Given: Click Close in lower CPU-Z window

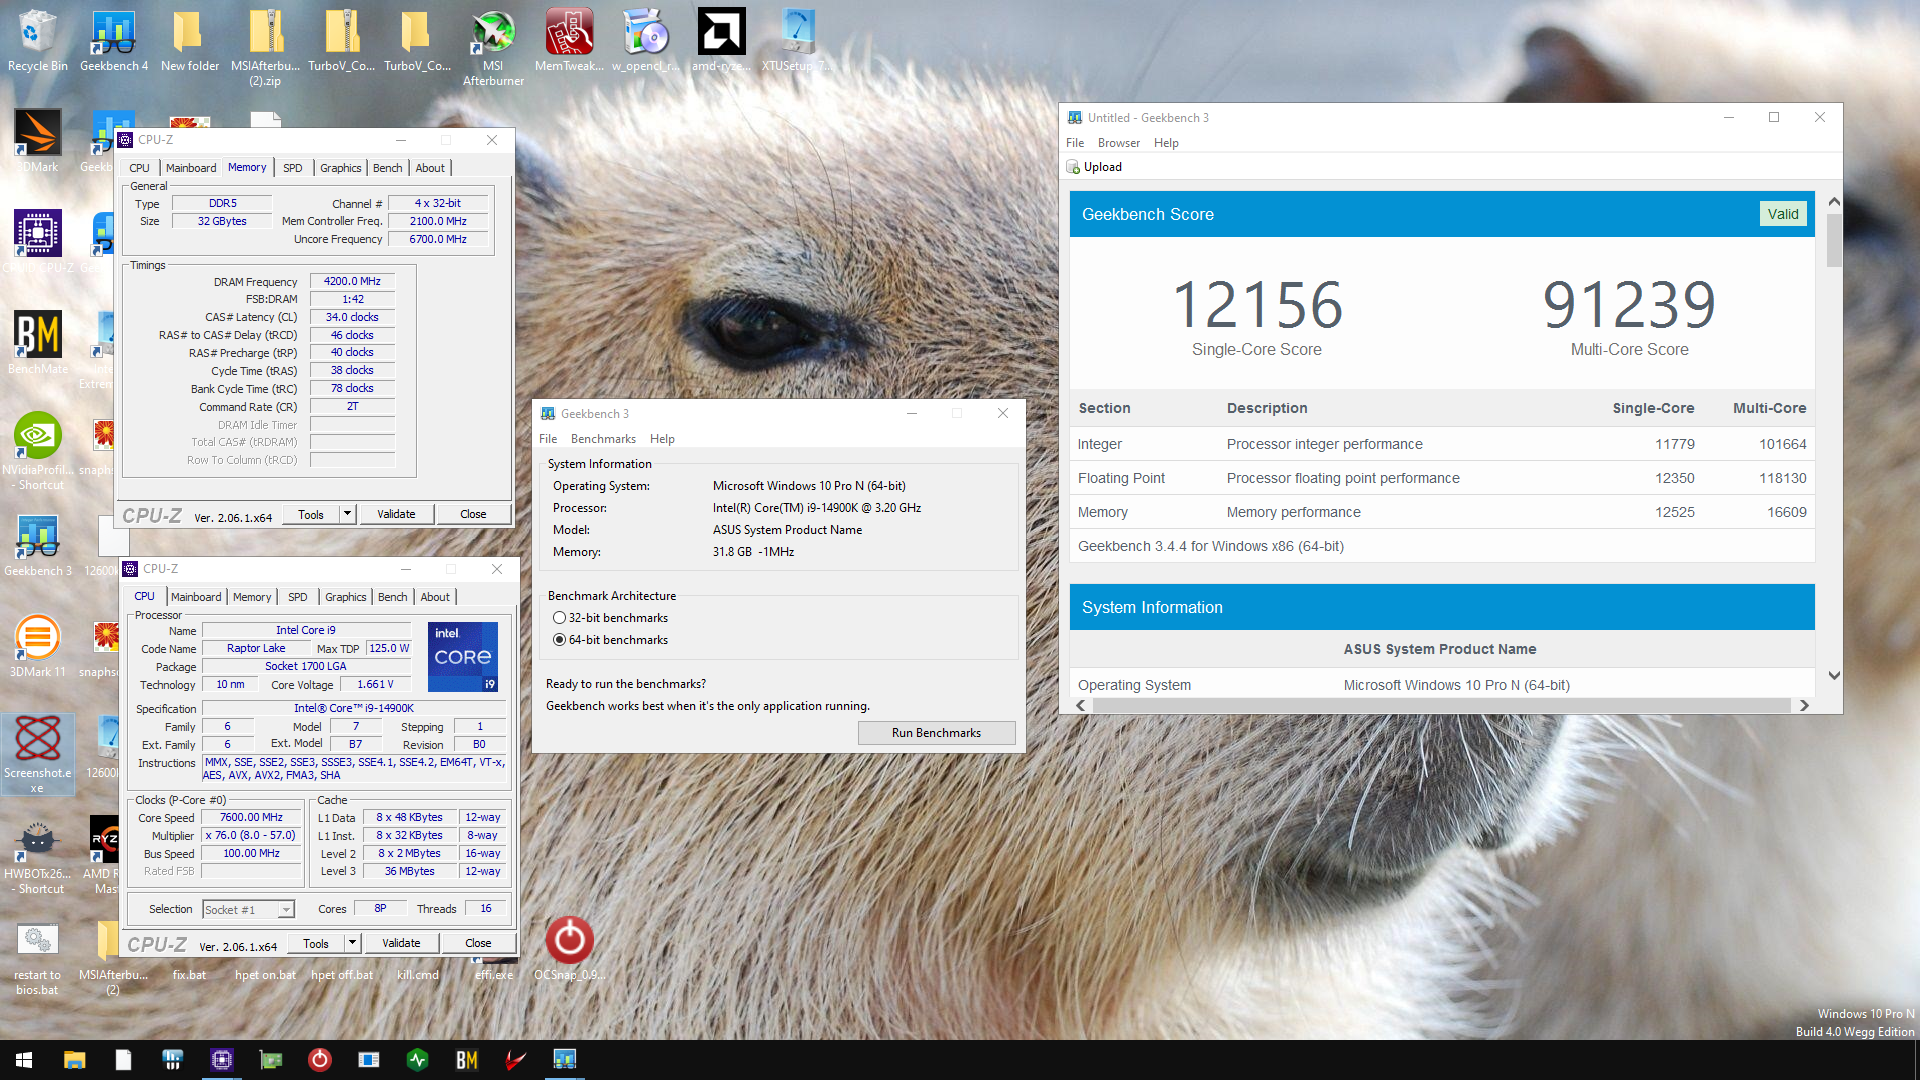Looking at the screenshot, I should [x=478, y=943].
